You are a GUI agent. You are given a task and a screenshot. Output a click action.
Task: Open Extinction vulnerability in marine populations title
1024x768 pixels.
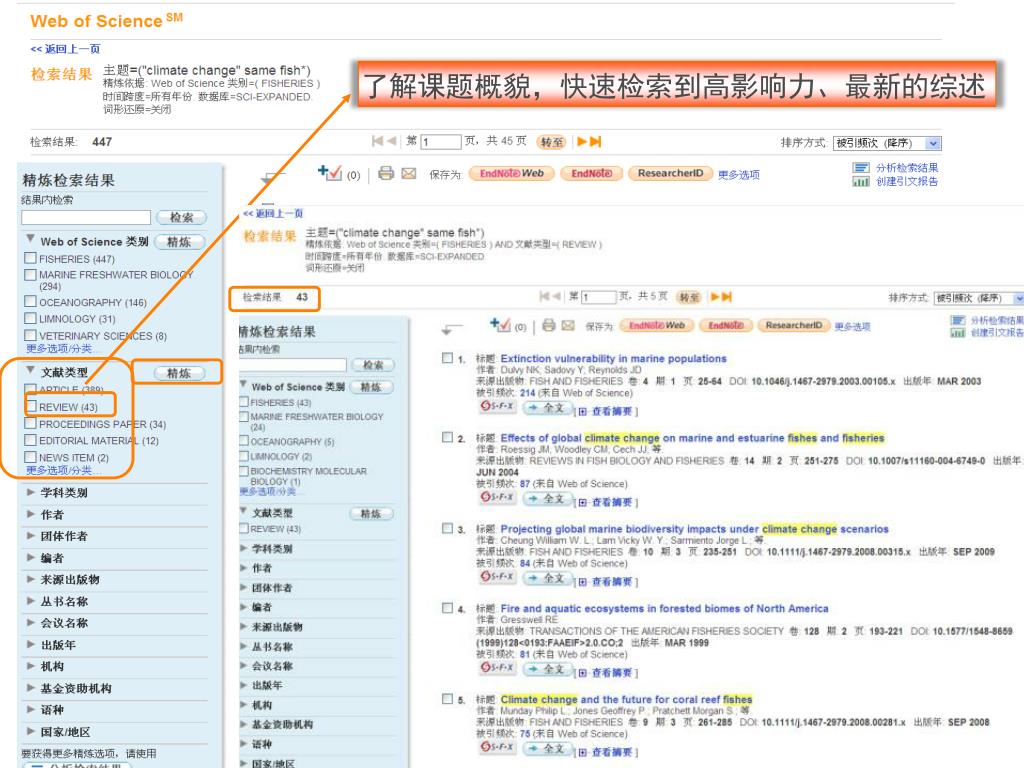tap(613, 359)
